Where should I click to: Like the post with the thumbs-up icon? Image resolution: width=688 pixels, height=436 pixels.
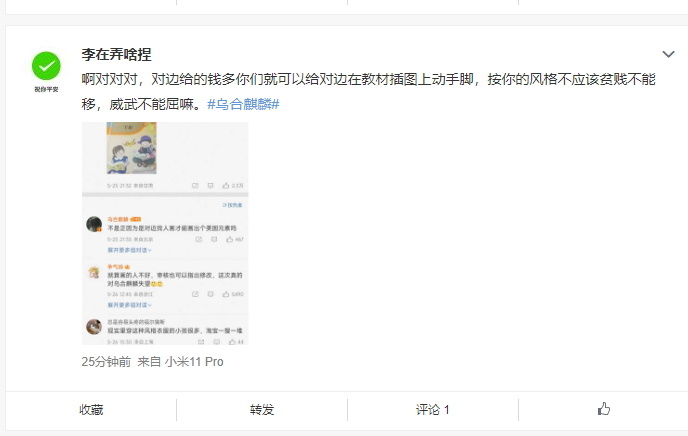(604, 409)
